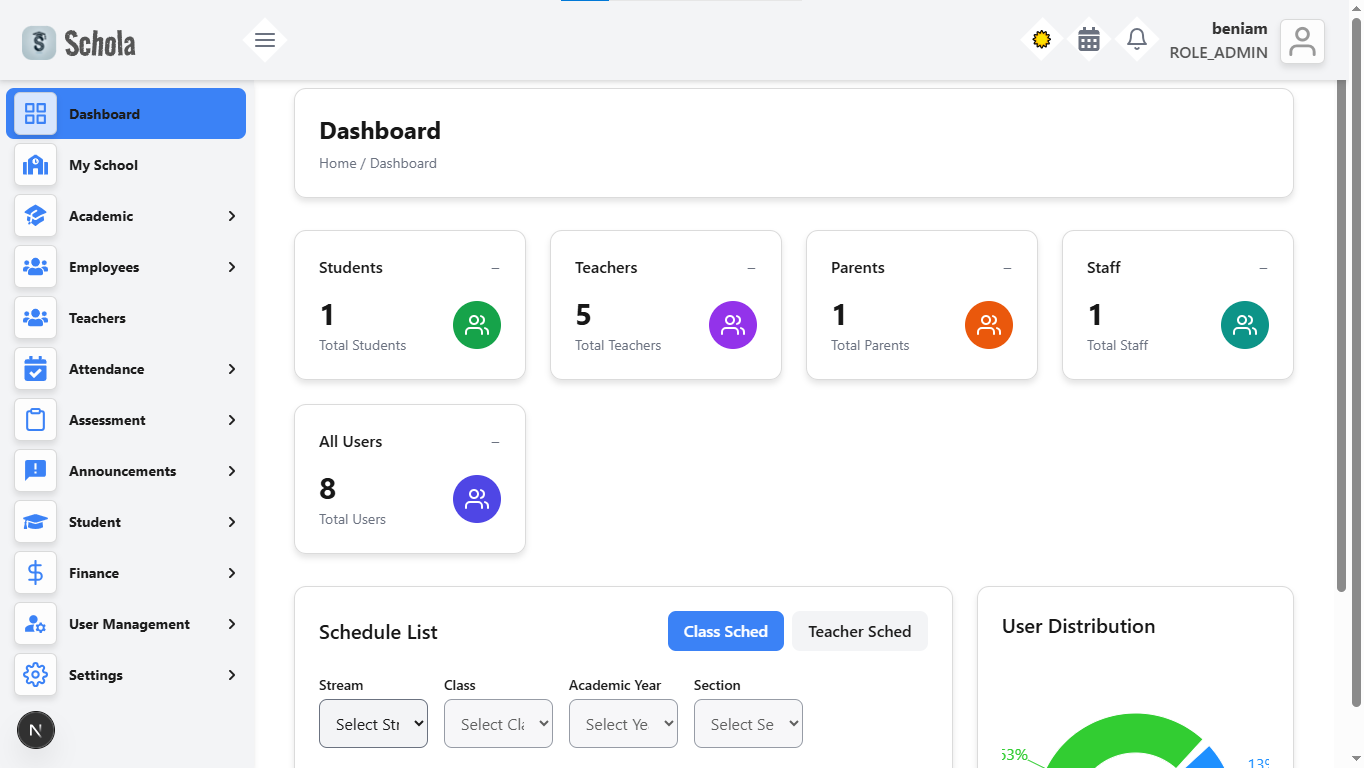Click the page vertical scrollbar
Viewport: 1364px width, 768px height.
tap(1342, 330)
